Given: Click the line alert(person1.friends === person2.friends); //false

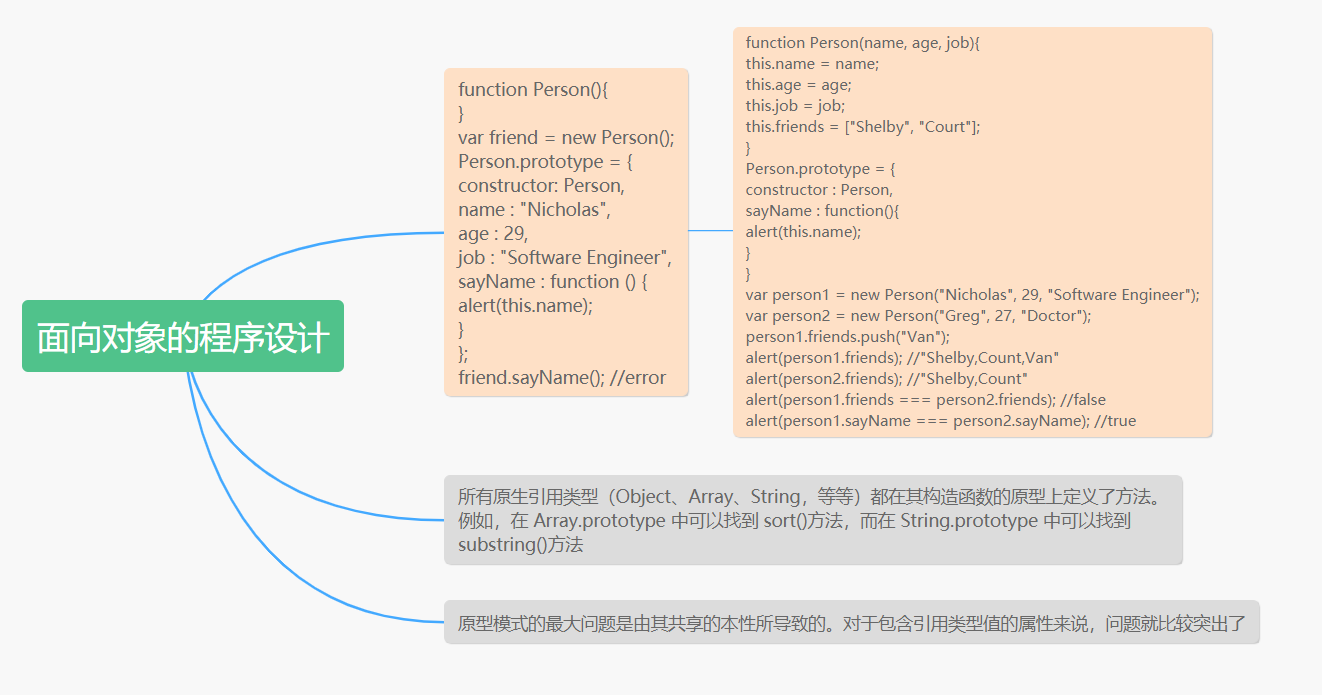Looking at the screenshot, I should [x=926, y=400].
